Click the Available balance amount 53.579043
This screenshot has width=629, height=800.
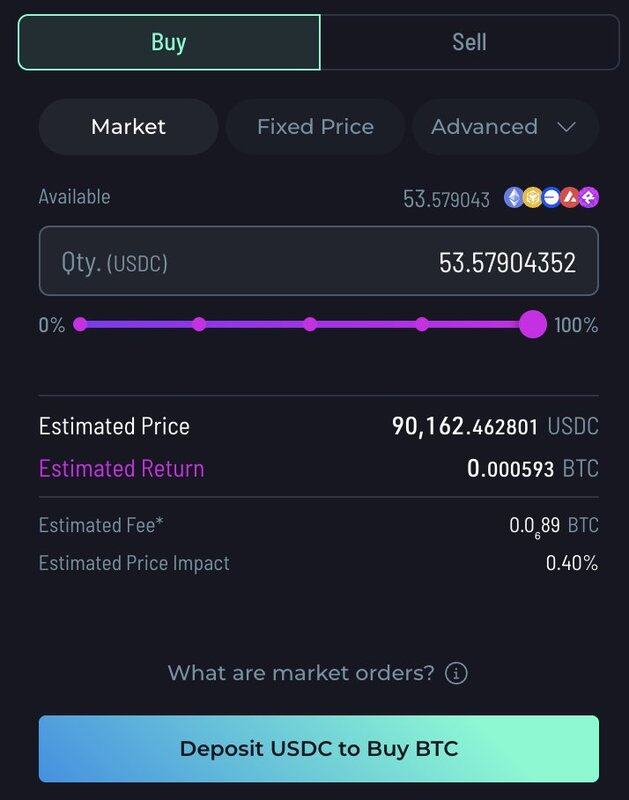click(x=446, y=199)
